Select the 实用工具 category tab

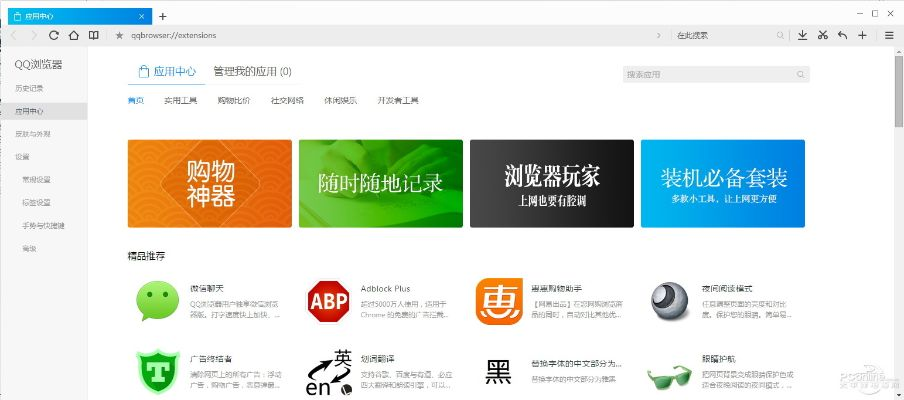pyautogui.click(x=181, y=101)
